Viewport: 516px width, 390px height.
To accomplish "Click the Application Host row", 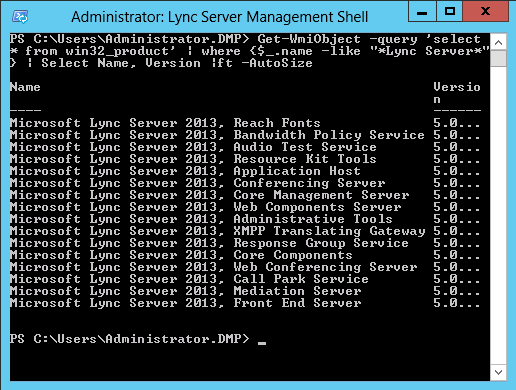I will tap(245, 171).
